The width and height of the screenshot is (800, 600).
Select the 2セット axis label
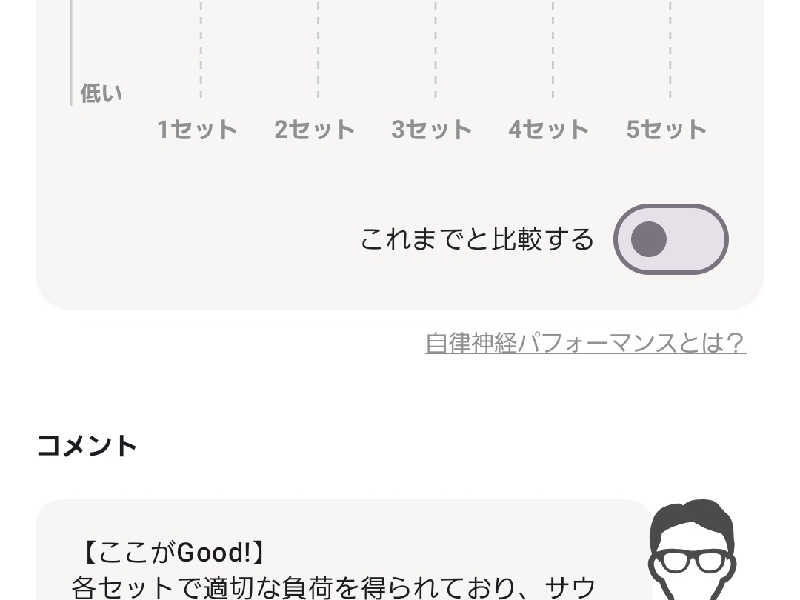[315, 130]
